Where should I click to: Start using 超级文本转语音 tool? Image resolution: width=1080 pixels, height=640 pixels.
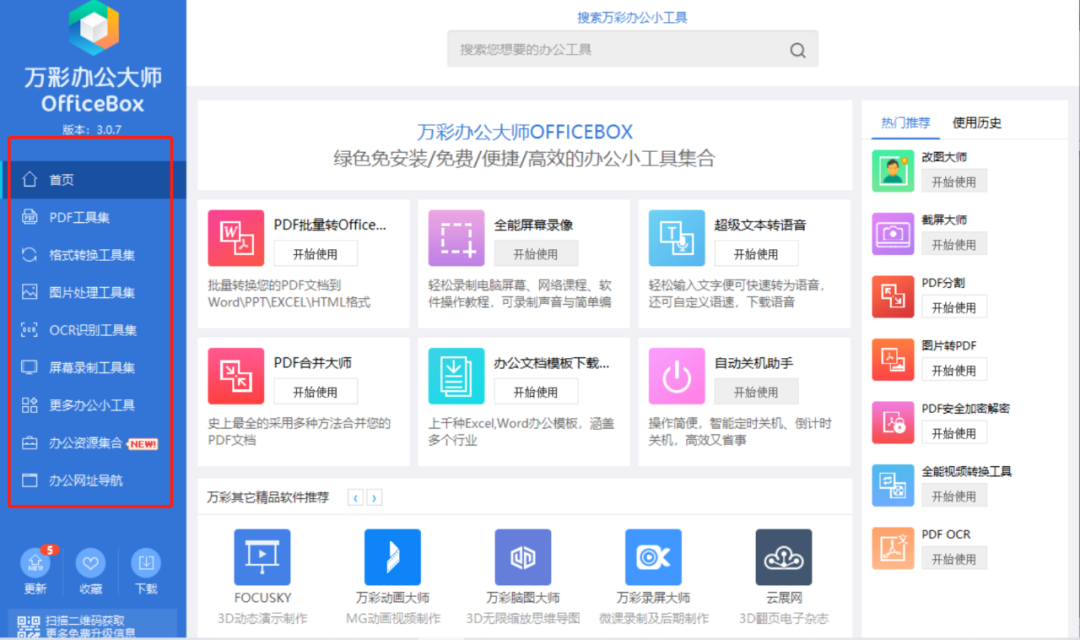pos(756,254)
